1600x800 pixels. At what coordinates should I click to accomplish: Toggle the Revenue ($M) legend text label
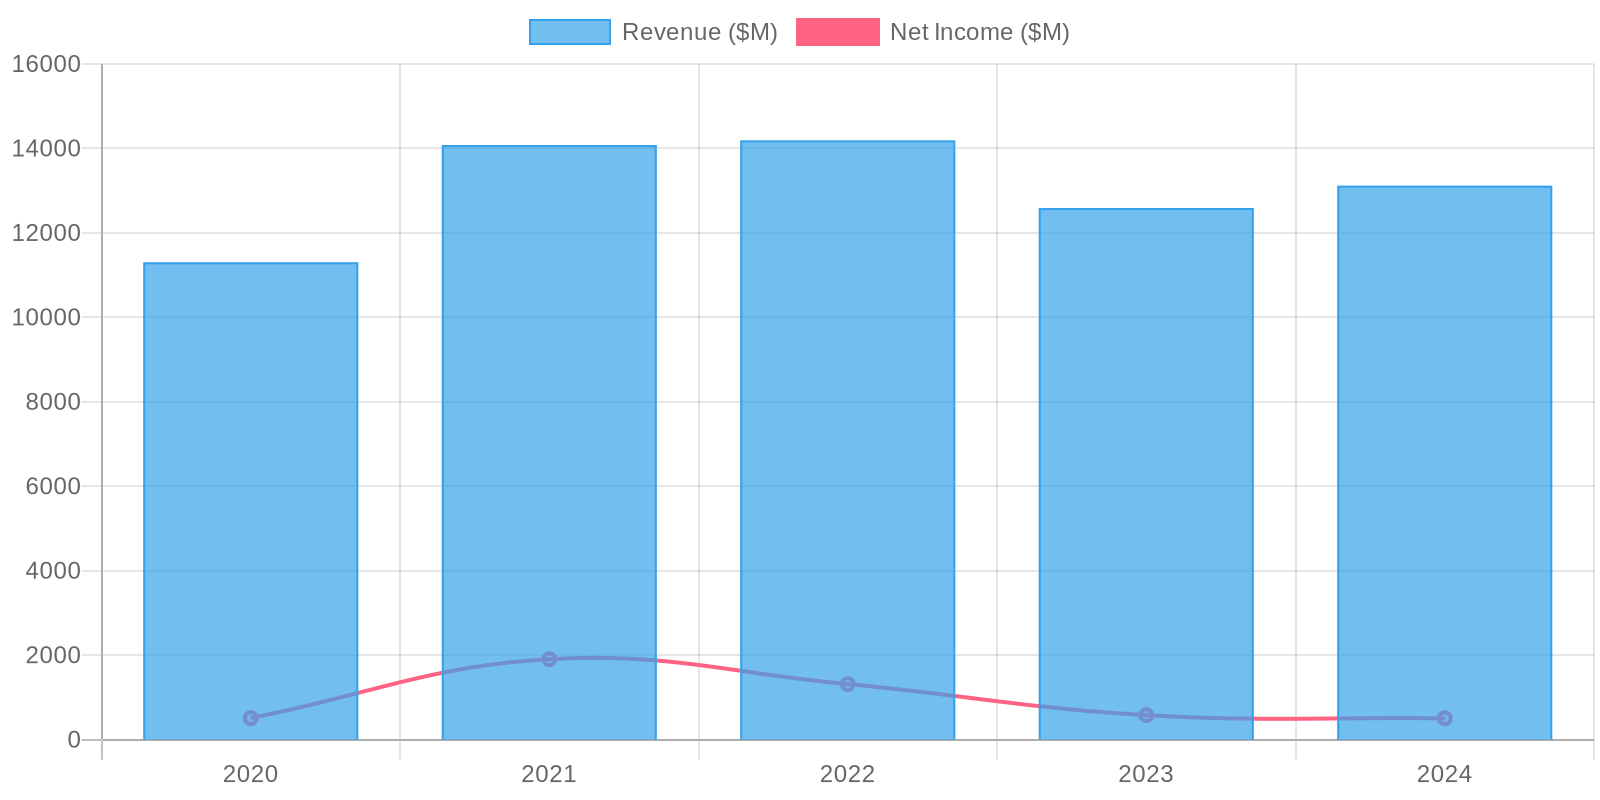coord(699,32)
